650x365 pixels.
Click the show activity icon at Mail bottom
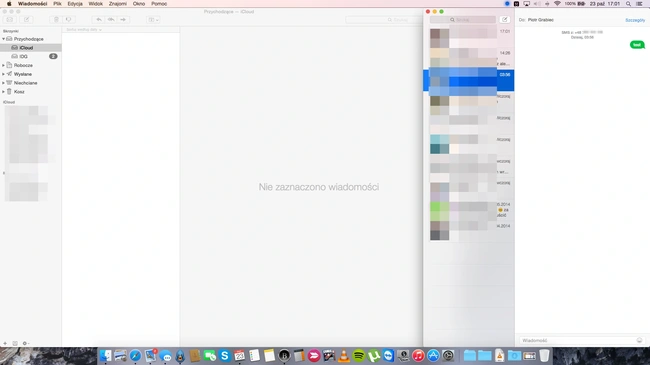15,343
